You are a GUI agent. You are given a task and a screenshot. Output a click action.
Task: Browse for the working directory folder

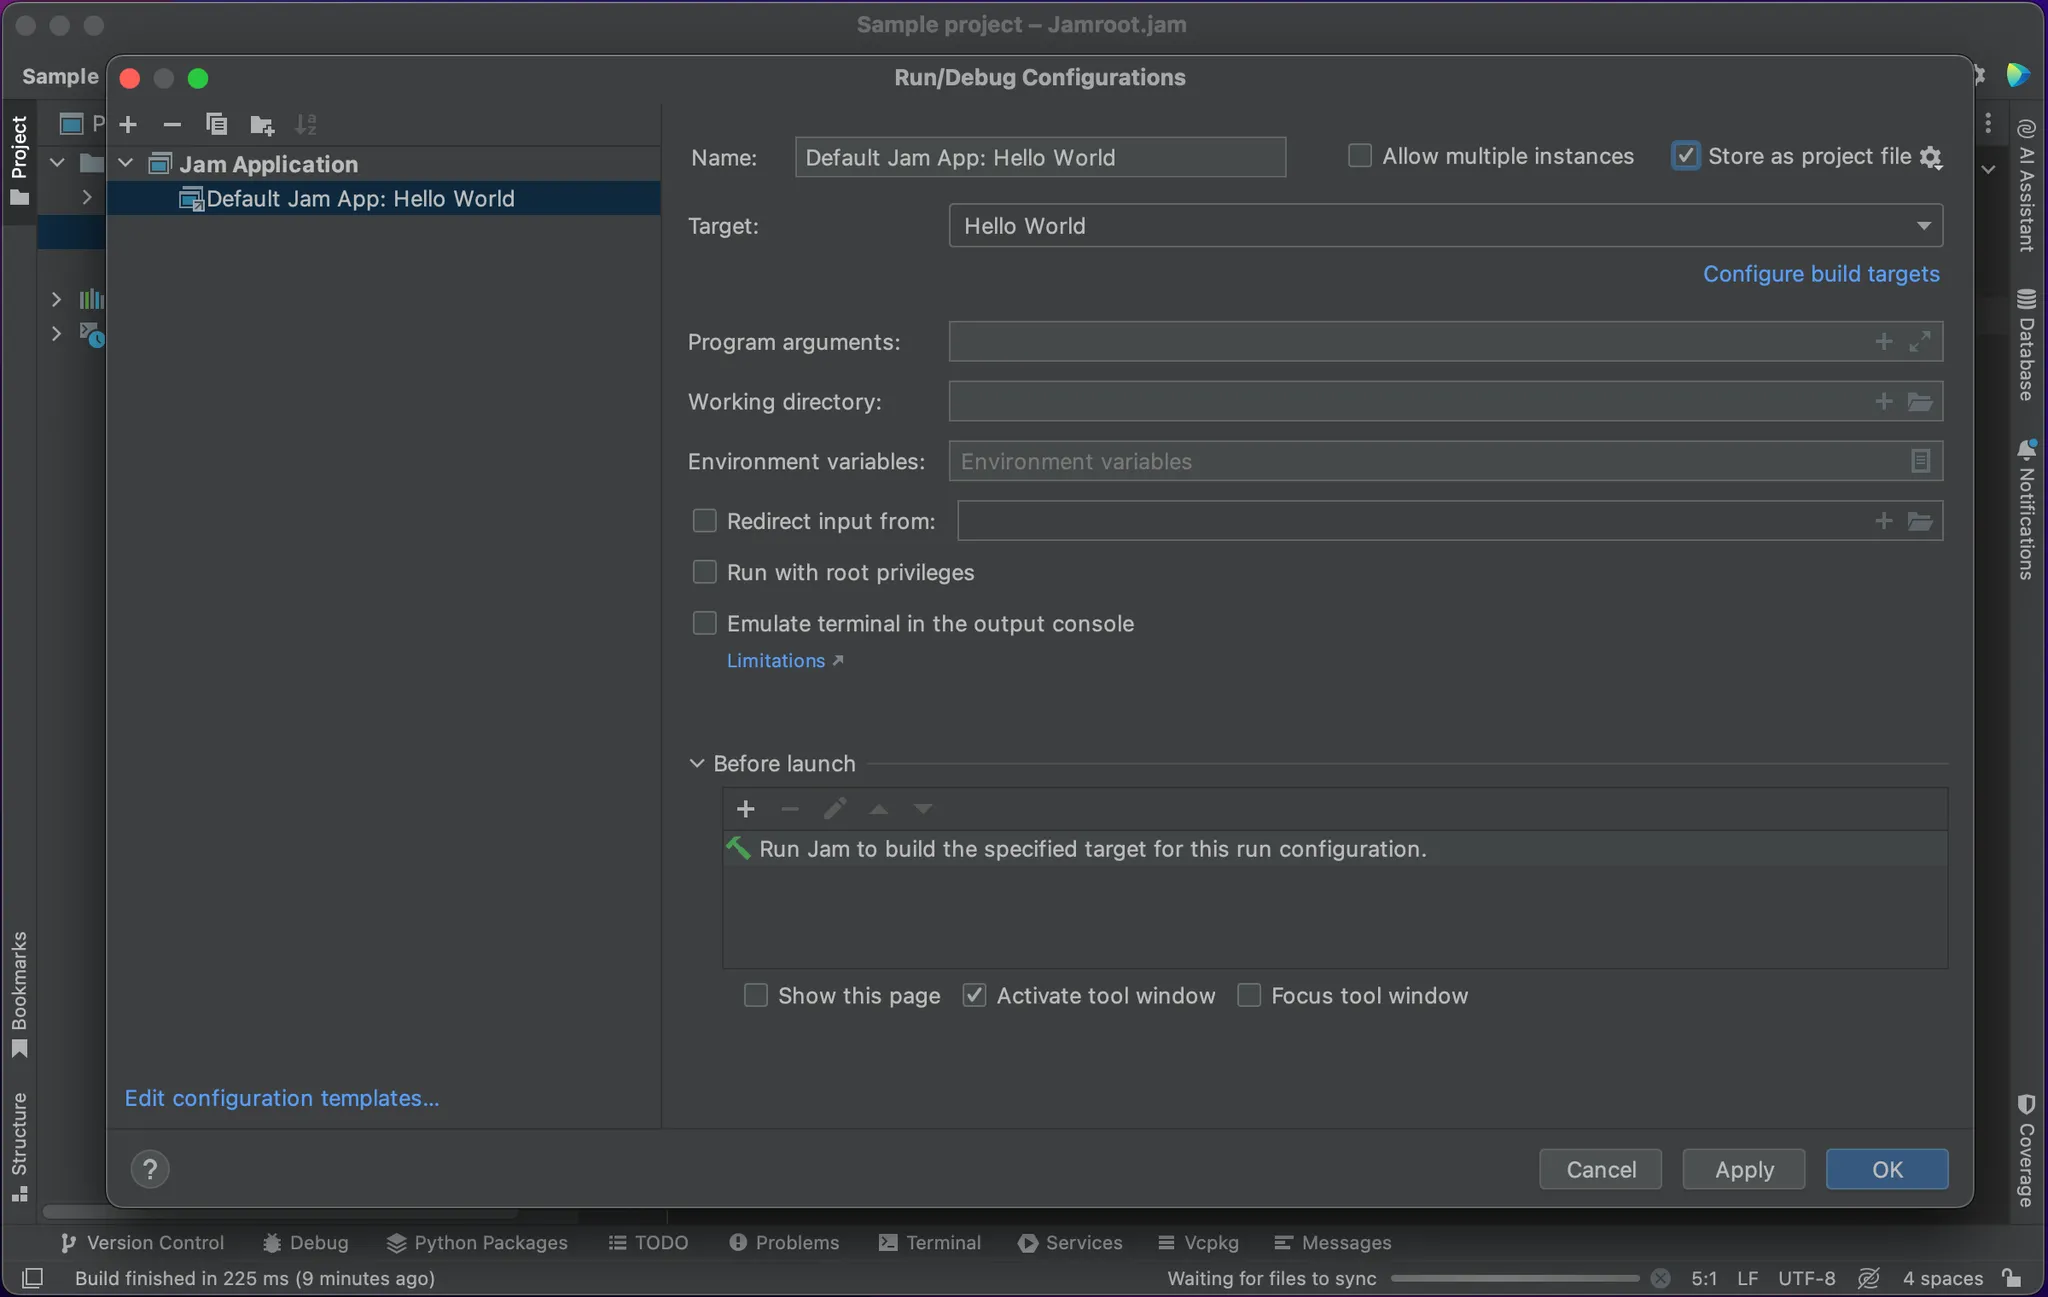1920,401
